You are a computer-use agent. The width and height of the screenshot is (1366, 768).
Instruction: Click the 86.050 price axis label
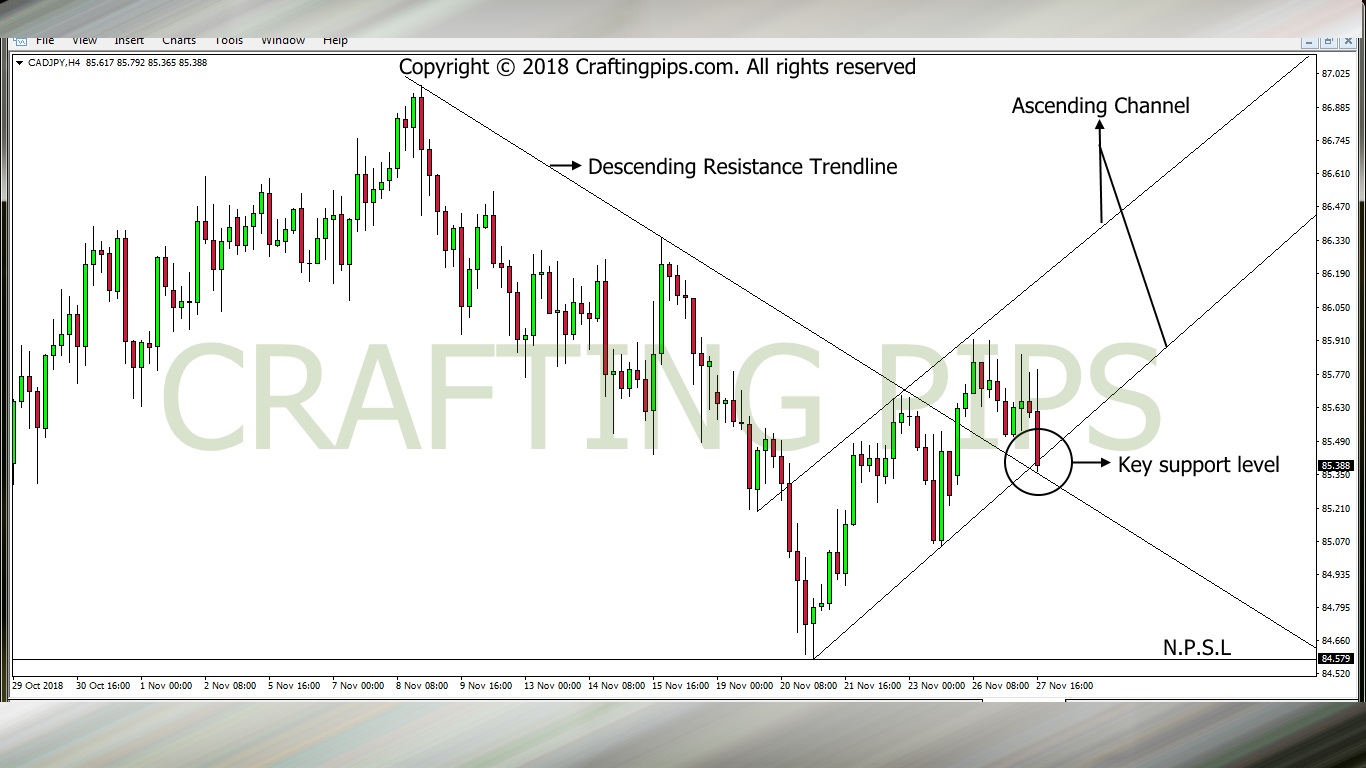(x=1336, y=308)
